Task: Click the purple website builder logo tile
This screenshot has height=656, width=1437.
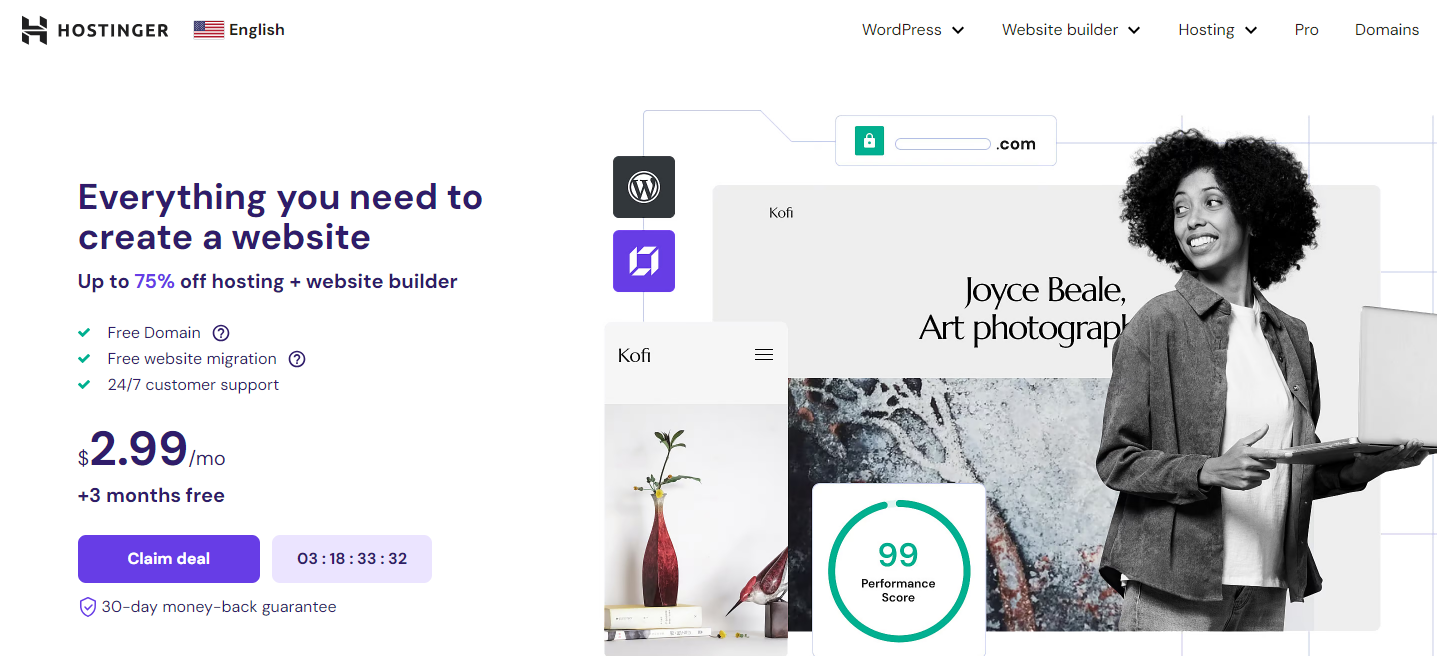Action: (644, 261)
